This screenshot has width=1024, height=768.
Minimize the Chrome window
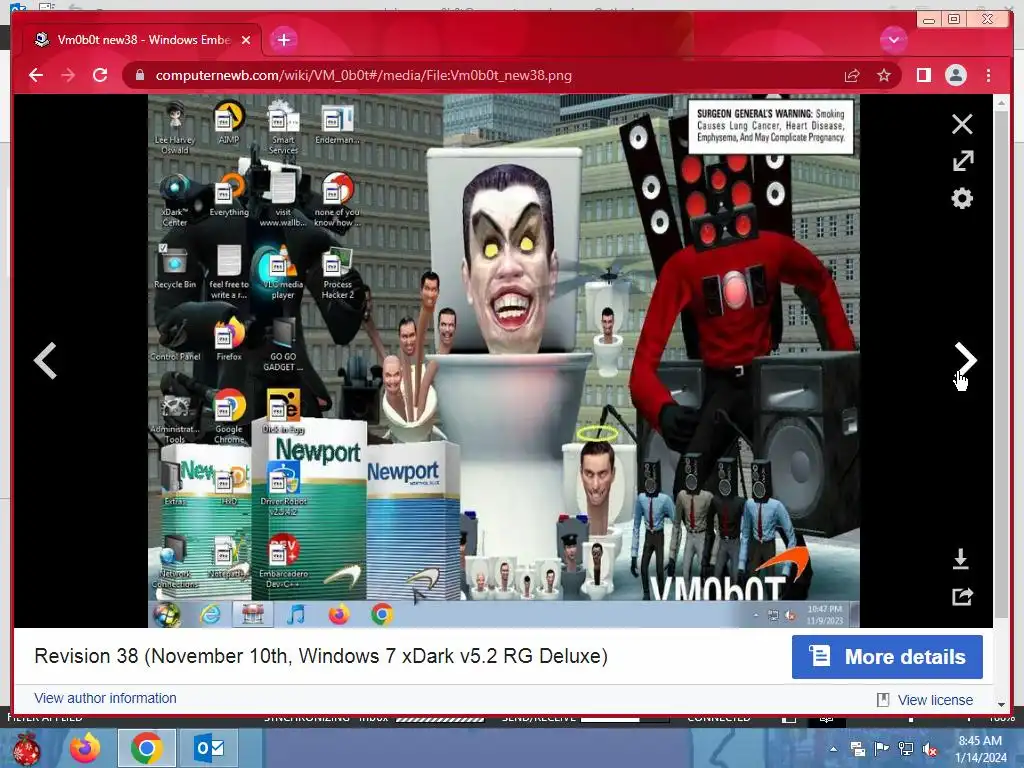[x=928, y=20]
